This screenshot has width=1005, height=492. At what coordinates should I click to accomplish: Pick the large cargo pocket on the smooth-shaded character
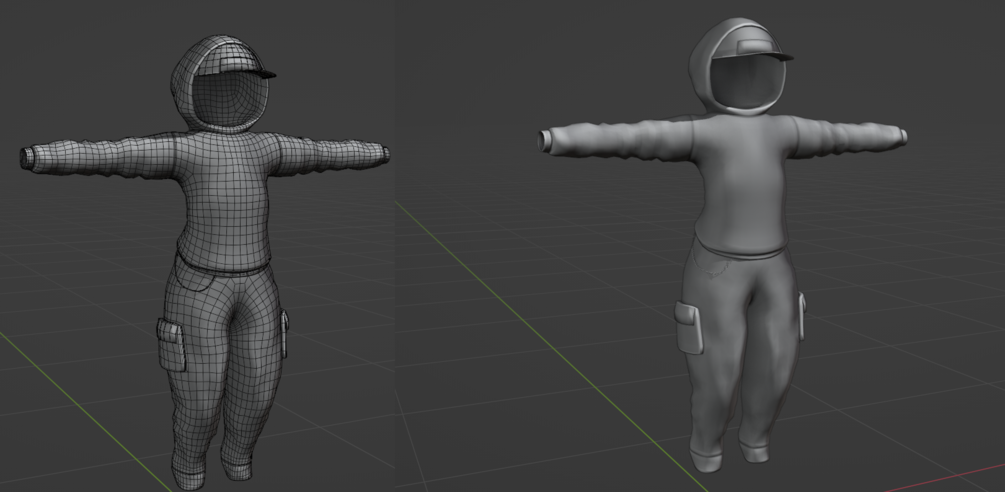689,327
